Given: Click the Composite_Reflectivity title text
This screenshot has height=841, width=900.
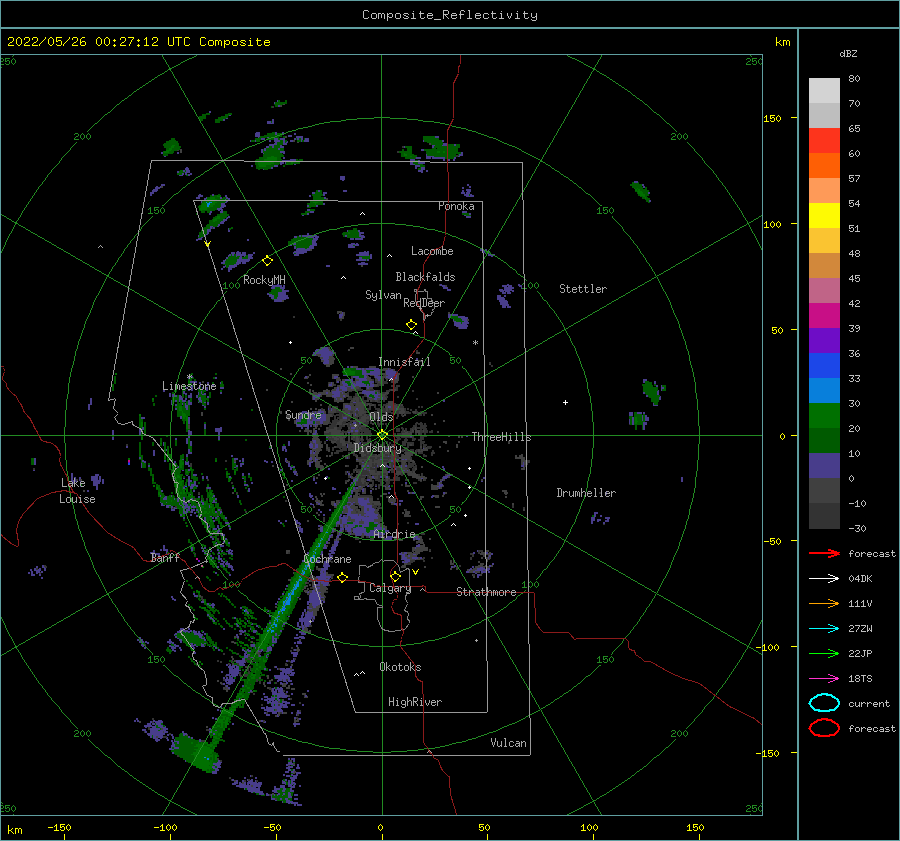Looking at the screenshot, I should pyautogui.click(x=450, y=15).
